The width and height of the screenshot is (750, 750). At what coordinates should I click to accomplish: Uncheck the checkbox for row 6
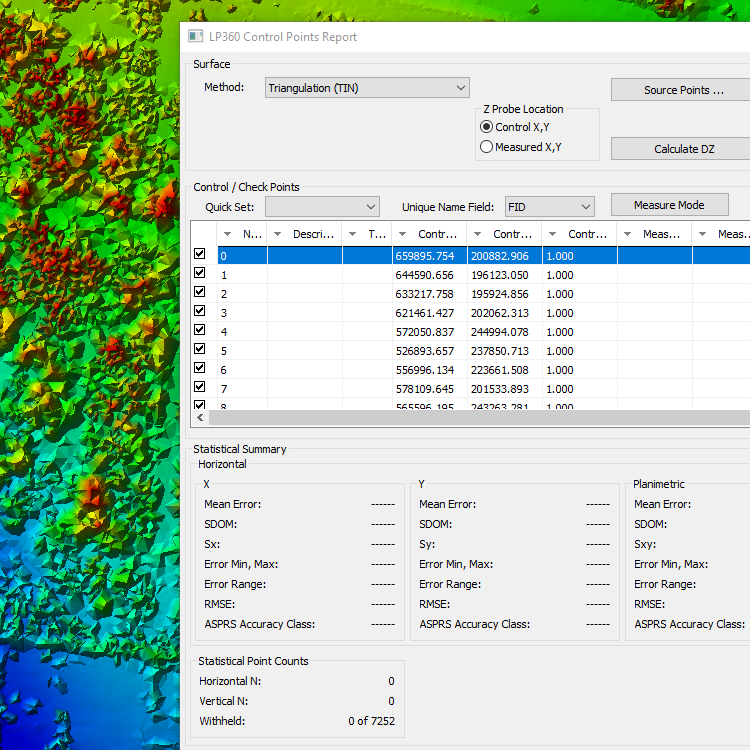[199, 367]
